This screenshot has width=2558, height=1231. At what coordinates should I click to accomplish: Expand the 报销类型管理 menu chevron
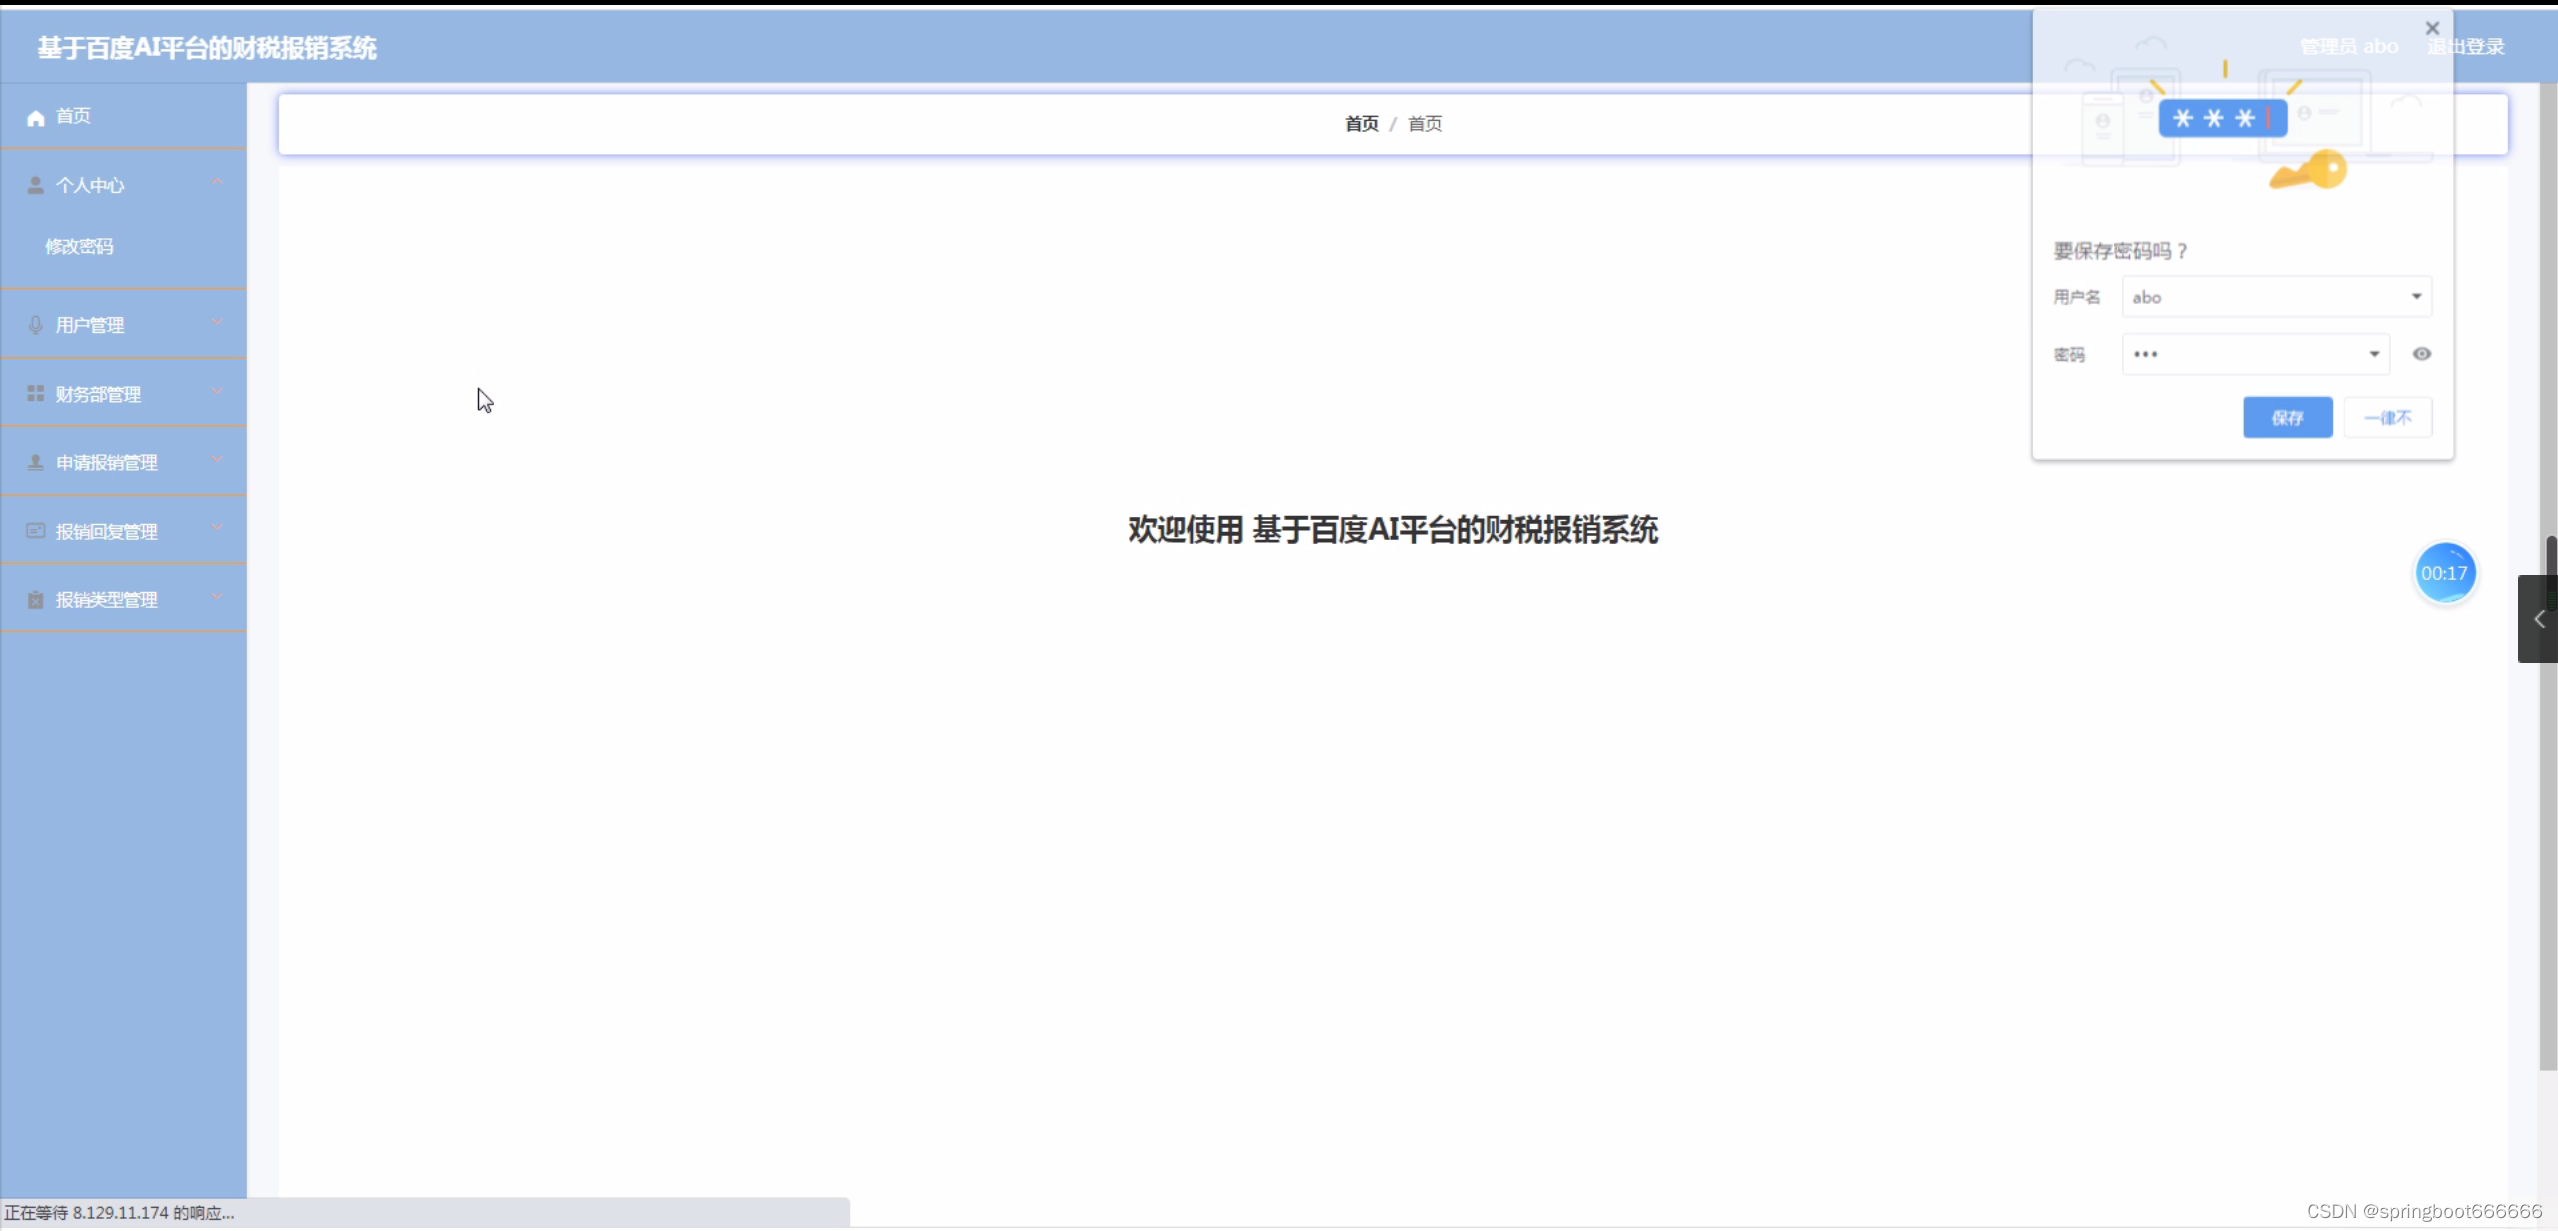217,597
